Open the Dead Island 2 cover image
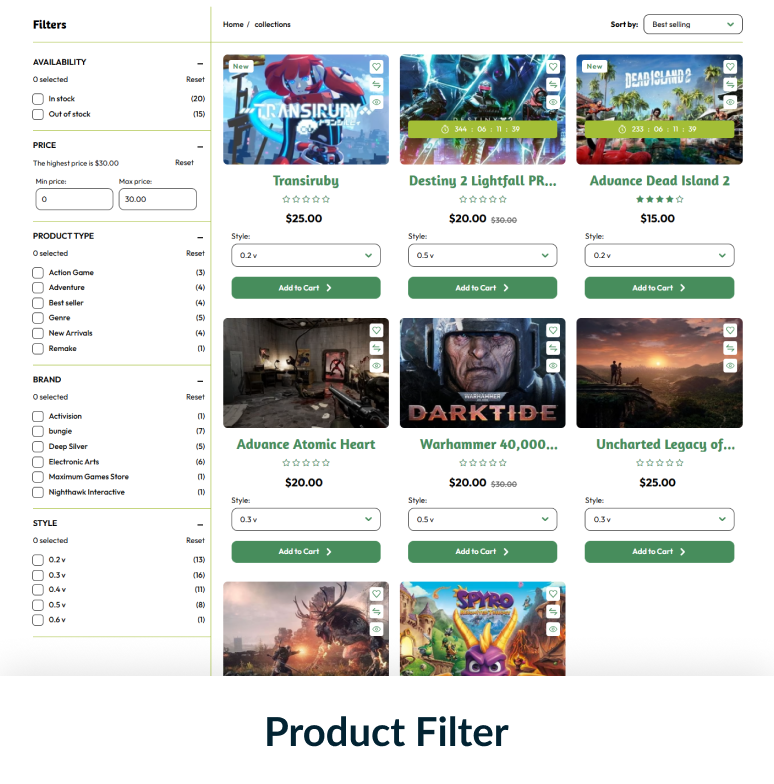This screenshot has width=774, height=784. tap(660, 110)
